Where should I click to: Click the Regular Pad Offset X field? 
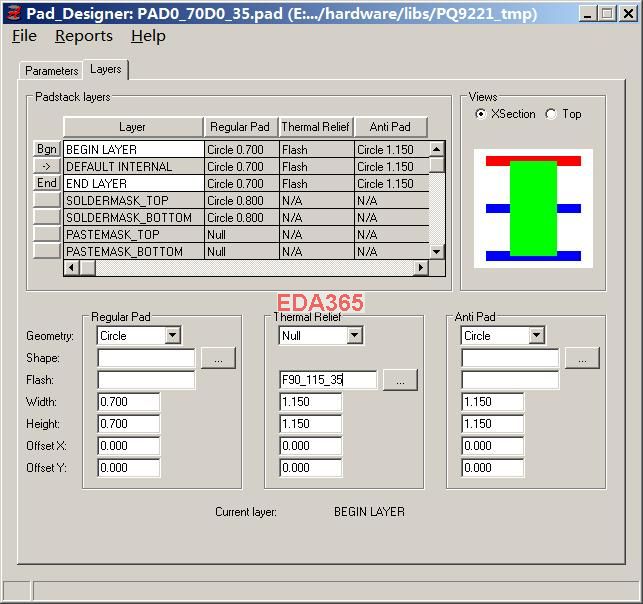coord(129,446)
